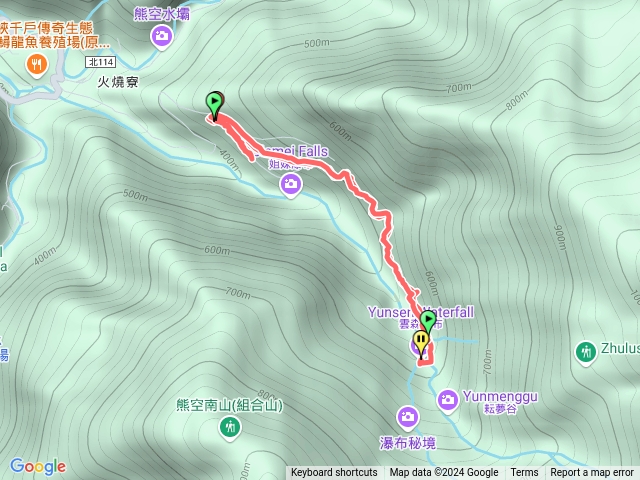
Task: Open the Terms link
Action: (x=524, y=472)
